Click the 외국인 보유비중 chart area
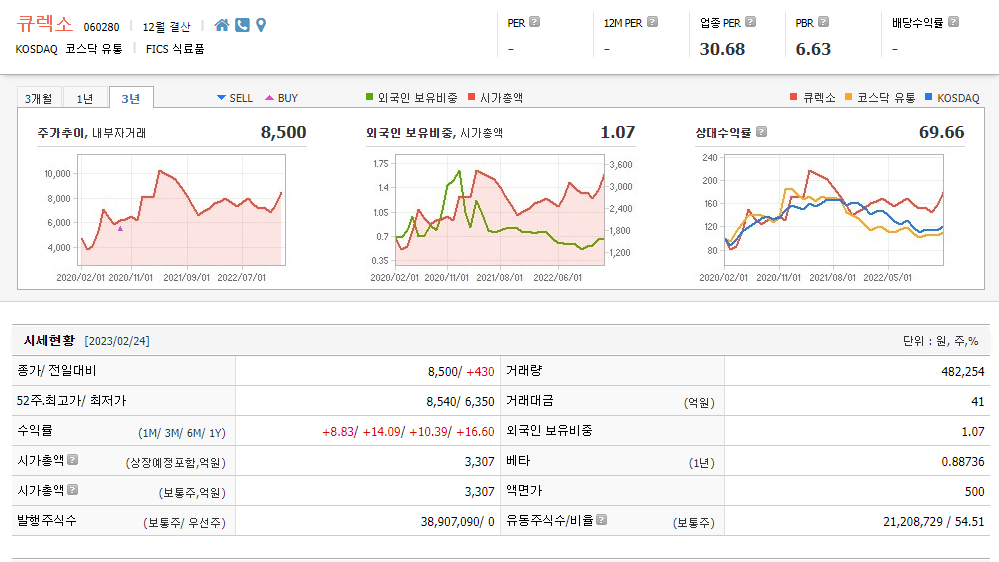999x562 pixels. 500,210
